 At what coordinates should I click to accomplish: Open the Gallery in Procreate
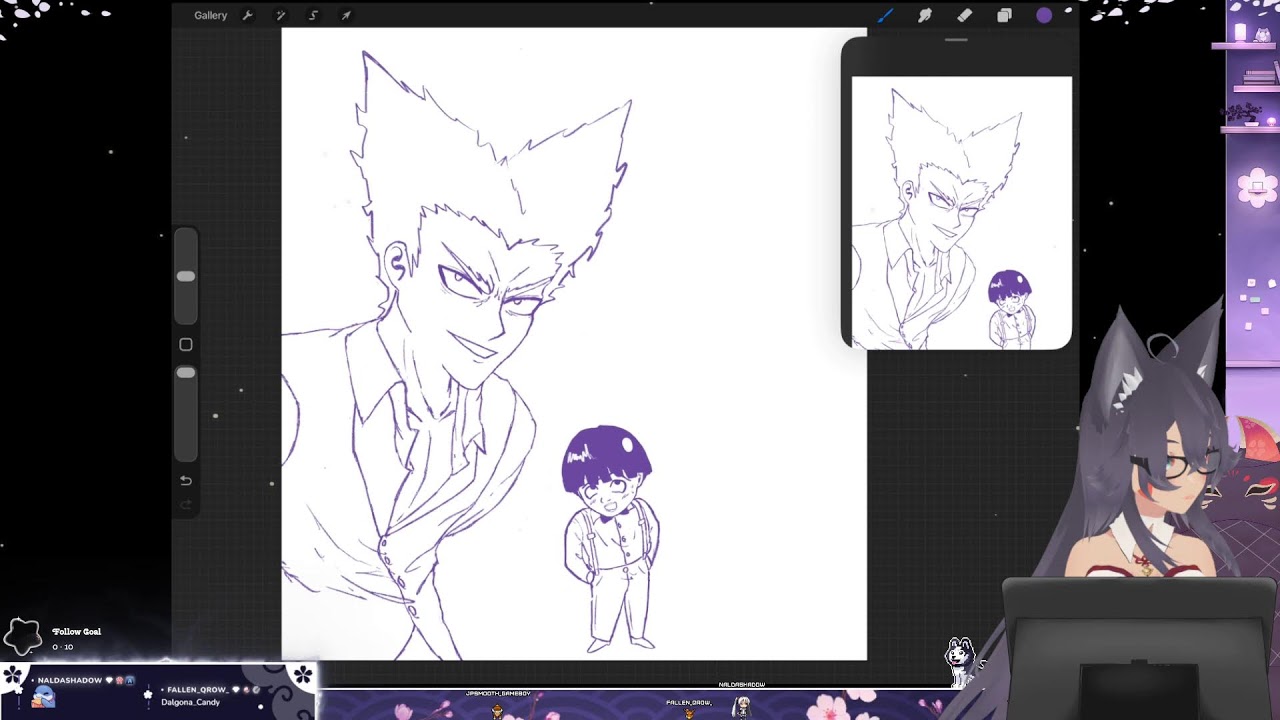point(210,15)
